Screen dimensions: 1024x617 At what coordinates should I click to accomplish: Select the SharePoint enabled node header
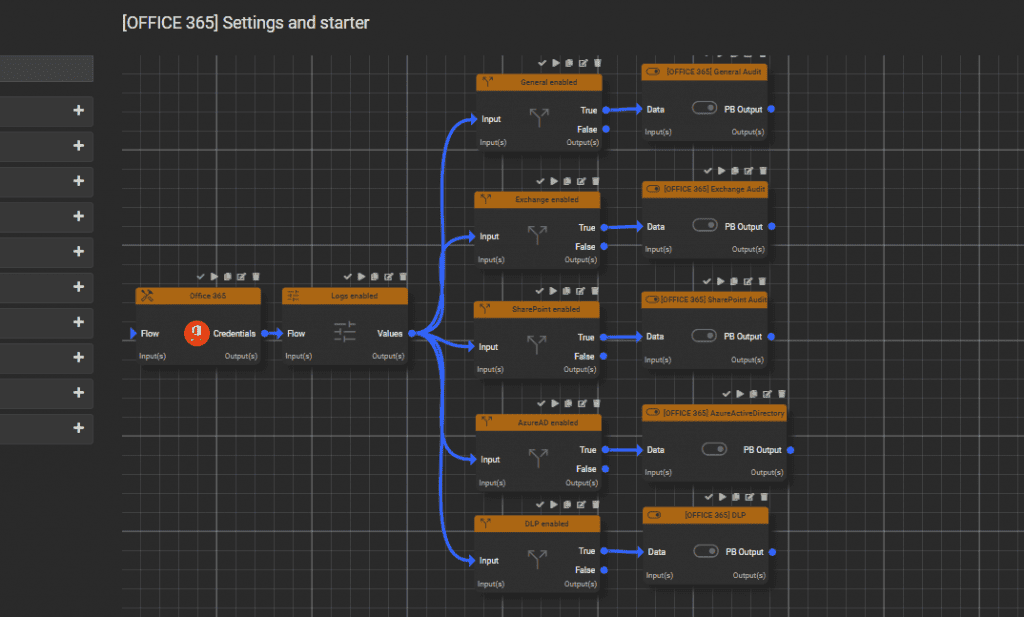[x=536, y=309]
